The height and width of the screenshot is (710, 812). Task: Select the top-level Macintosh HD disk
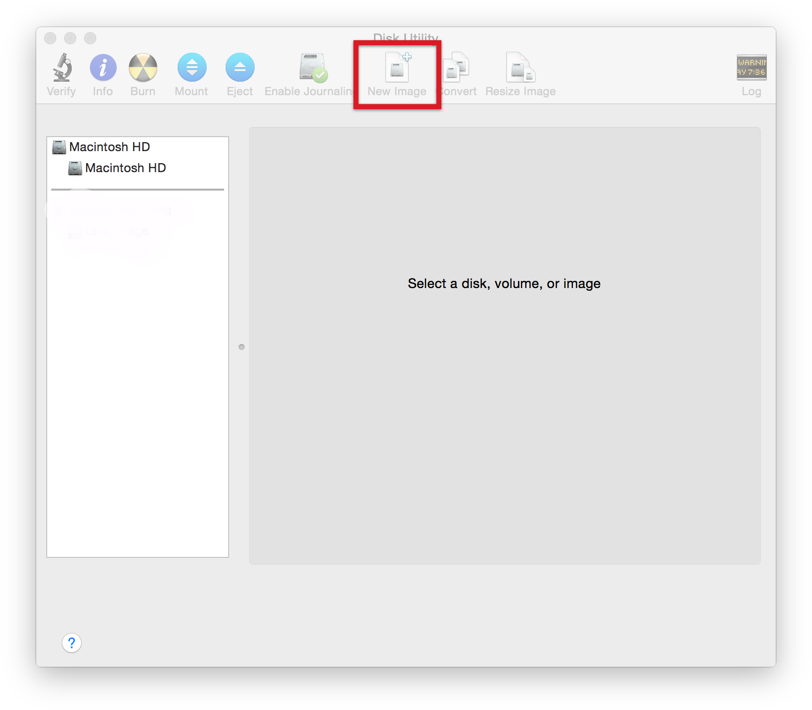tap(108, 147)
